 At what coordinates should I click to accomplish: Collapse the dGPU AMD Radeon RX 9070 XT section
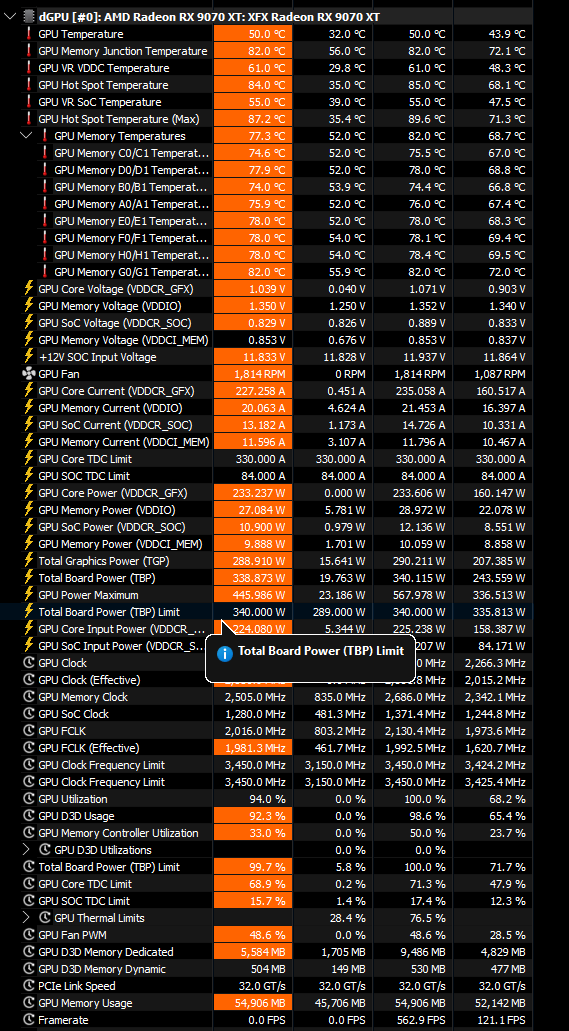pos(9,16)
